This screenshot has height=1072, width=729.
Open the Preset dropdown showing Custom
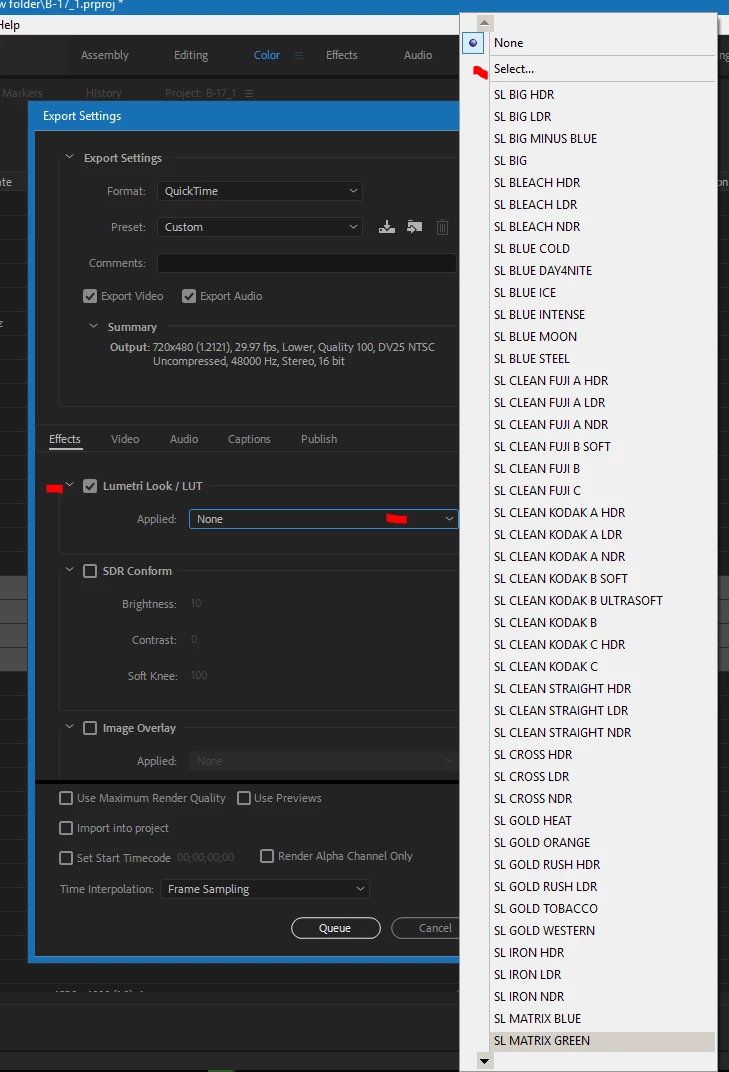259,227
